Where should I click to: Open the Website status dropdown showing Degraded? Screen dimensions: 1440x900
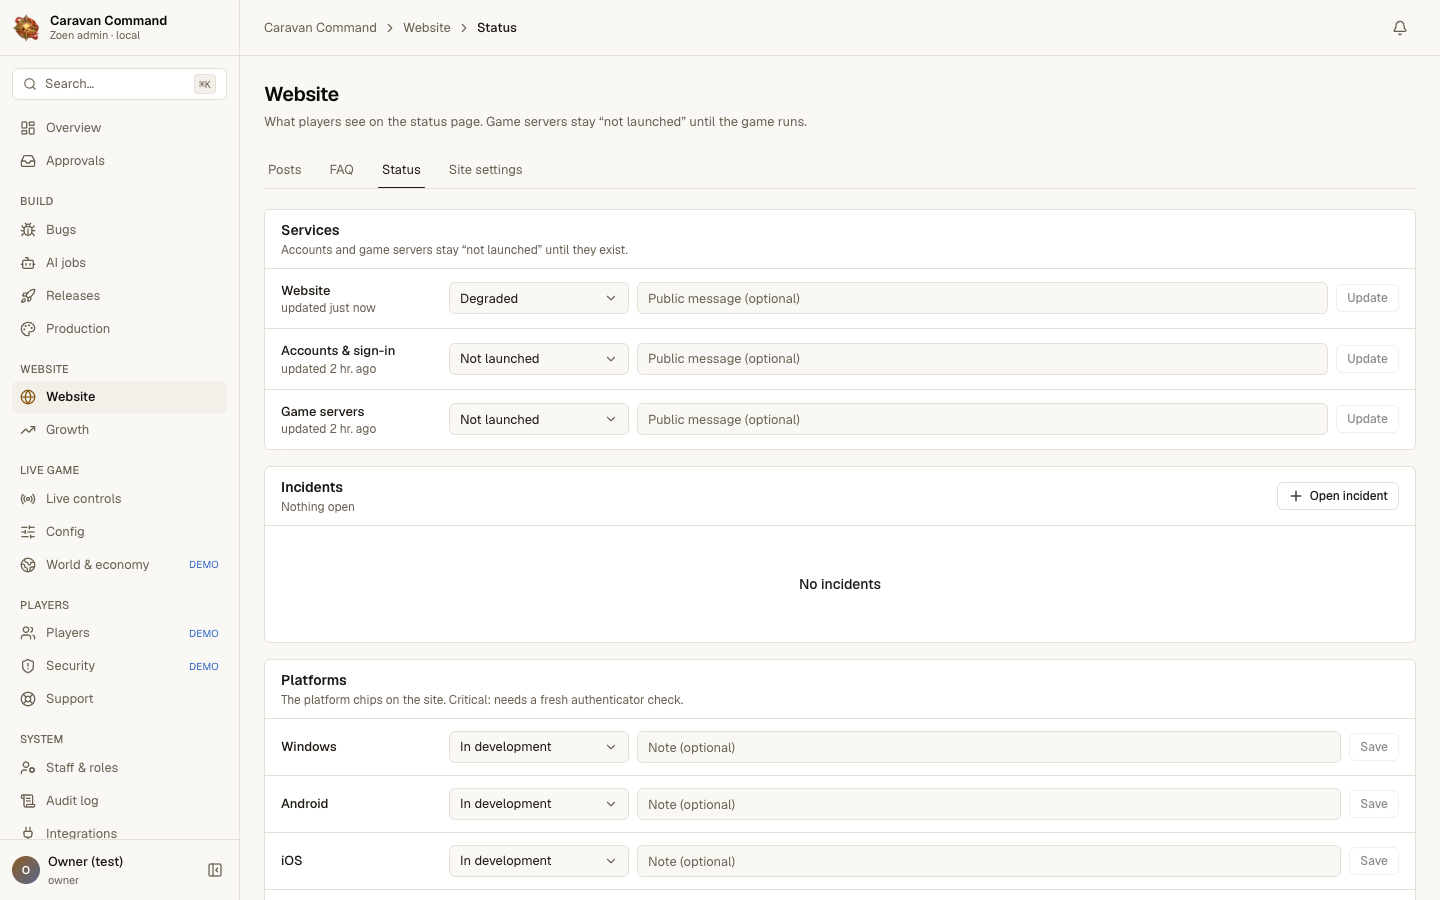(x=539, y=298)
